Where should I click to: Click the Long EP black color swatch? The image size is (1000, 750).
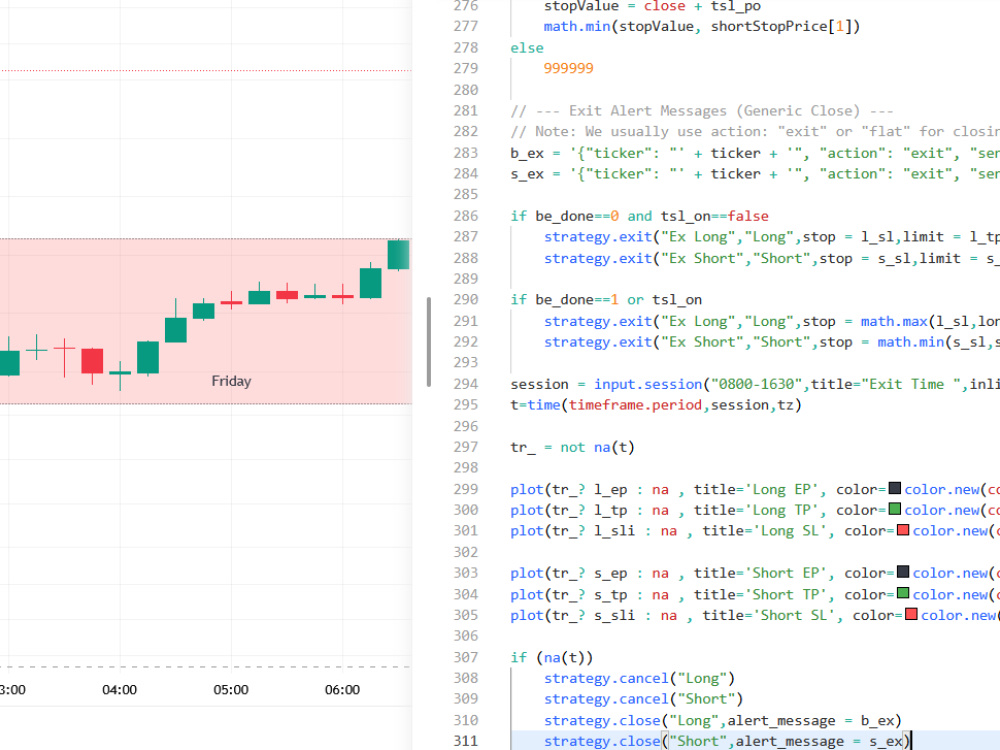(895, 489)
